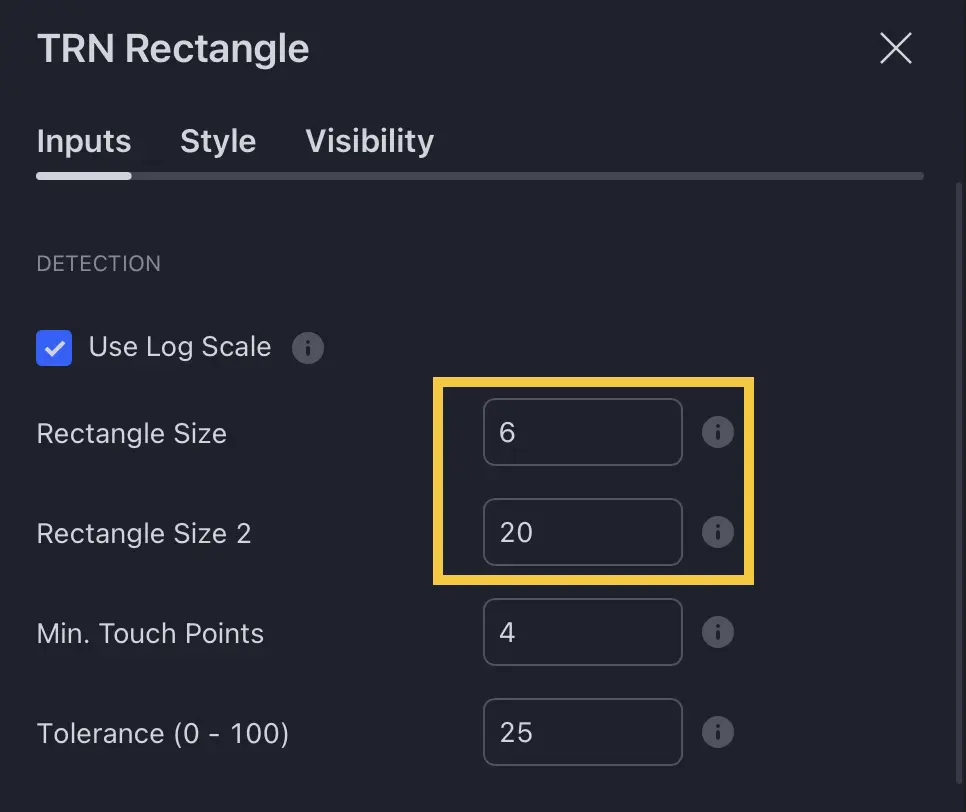Click the info circle beside the value 6
The width and height of the screenshot is (966, 812).
(x=718, y=432)
